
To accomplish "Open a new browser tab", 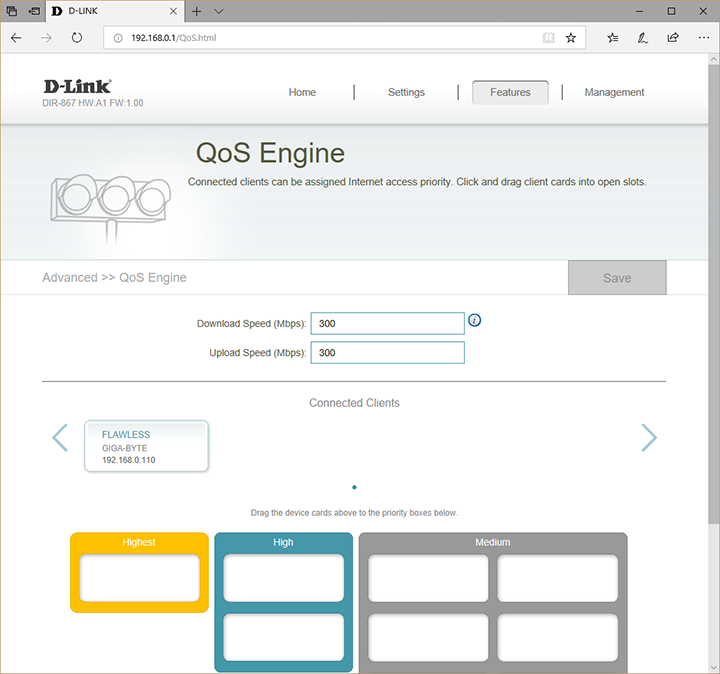I will [x=197, y=11].
